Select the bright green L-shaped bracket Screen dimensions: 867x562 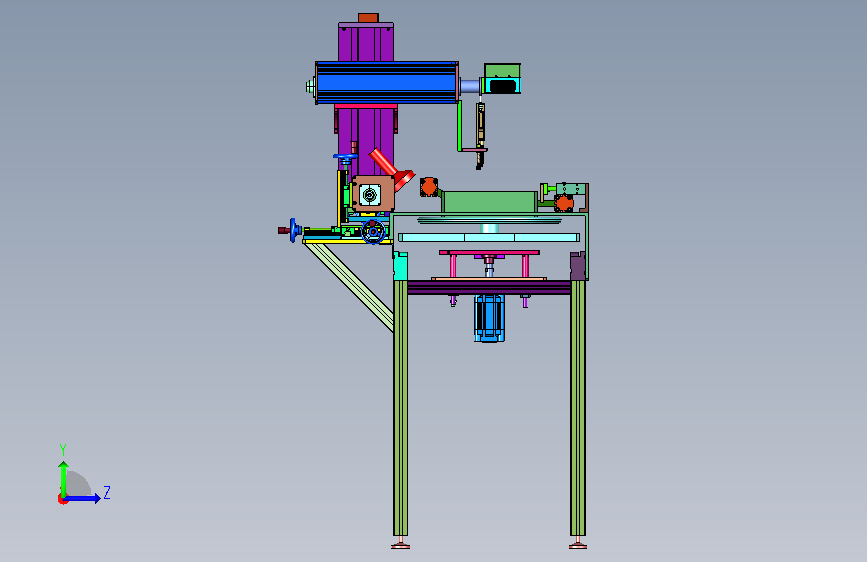[459, 126]
